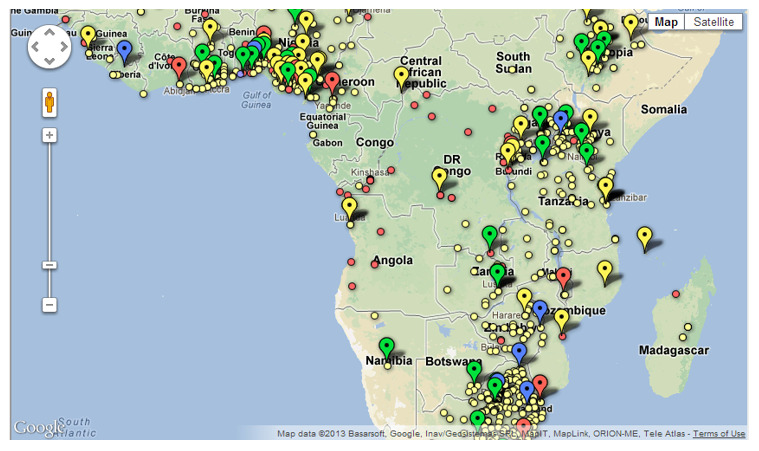This screenshot has height=451, width=759.
Task: Zoom in with the plus button
Action: (x=49, y=134)
